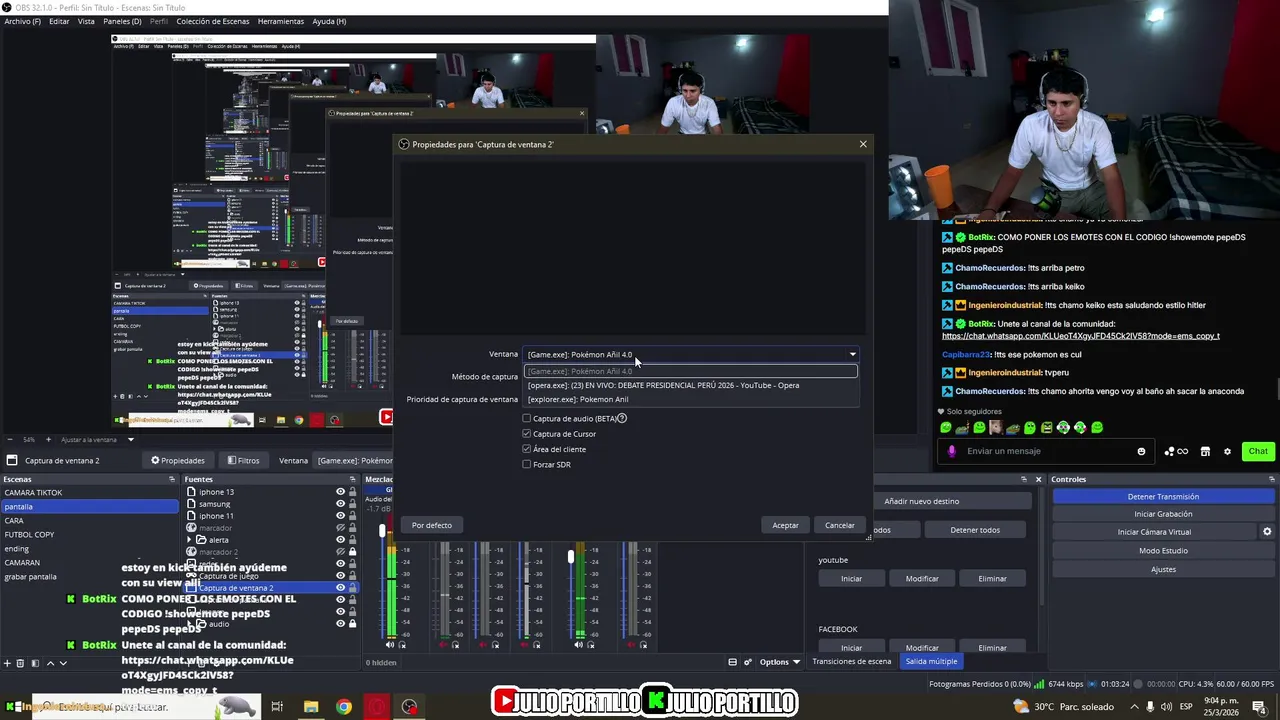Image resolution: width=1280 pixels, height=720 pixels.
Task: Uncheck Área del cliente
Action: [527, 449]
